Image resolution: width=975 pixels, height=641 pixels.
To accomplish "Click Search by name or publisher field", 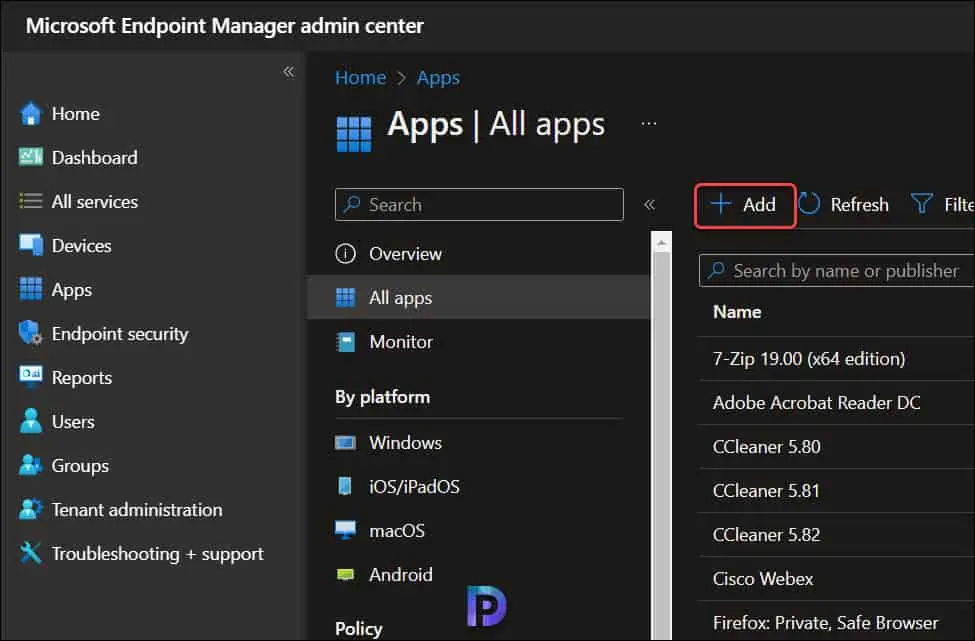I will tap(837, 270).
